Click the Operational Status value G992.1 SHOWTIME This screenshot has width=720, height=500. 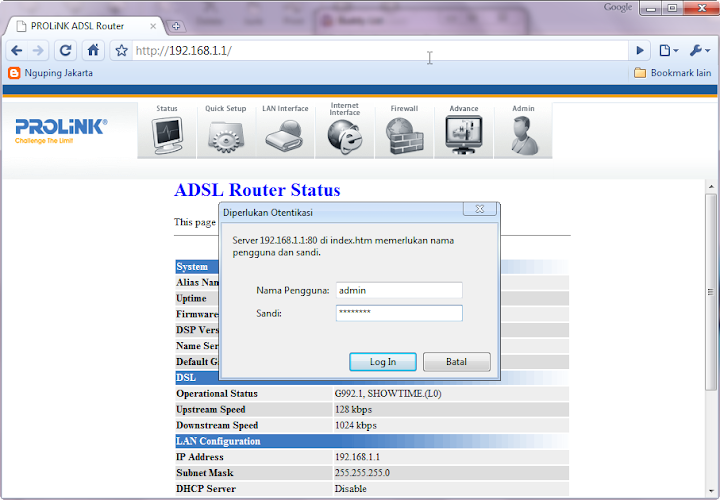388,393
